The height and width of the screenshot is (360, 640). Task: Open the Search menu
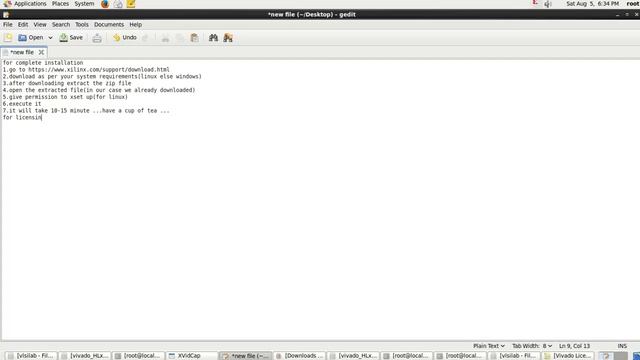coord(61,24)
